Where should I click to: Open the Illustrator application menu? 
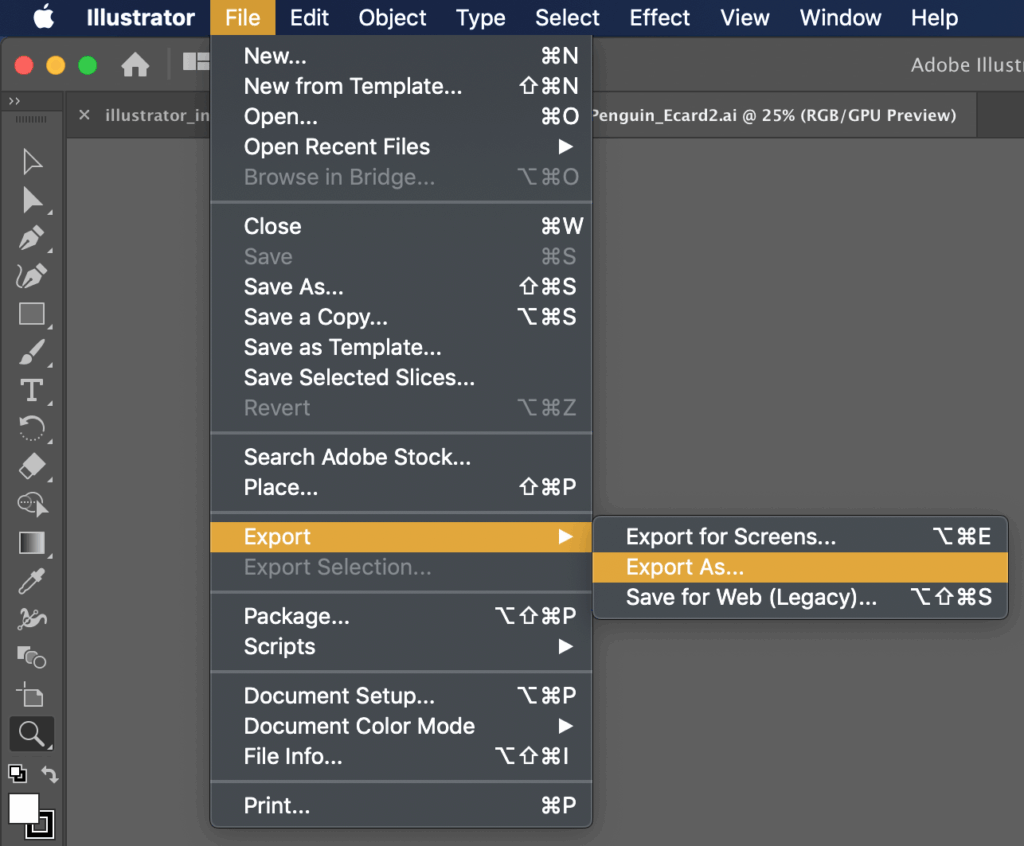(140, 18)
